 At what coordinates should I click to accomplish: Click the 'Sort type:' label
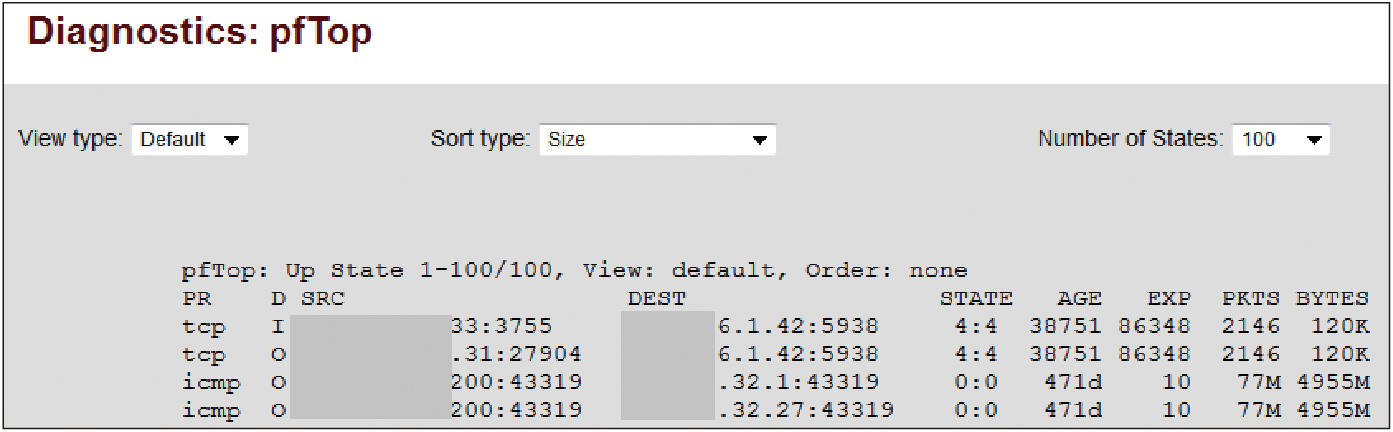click(x=480, y=139)
